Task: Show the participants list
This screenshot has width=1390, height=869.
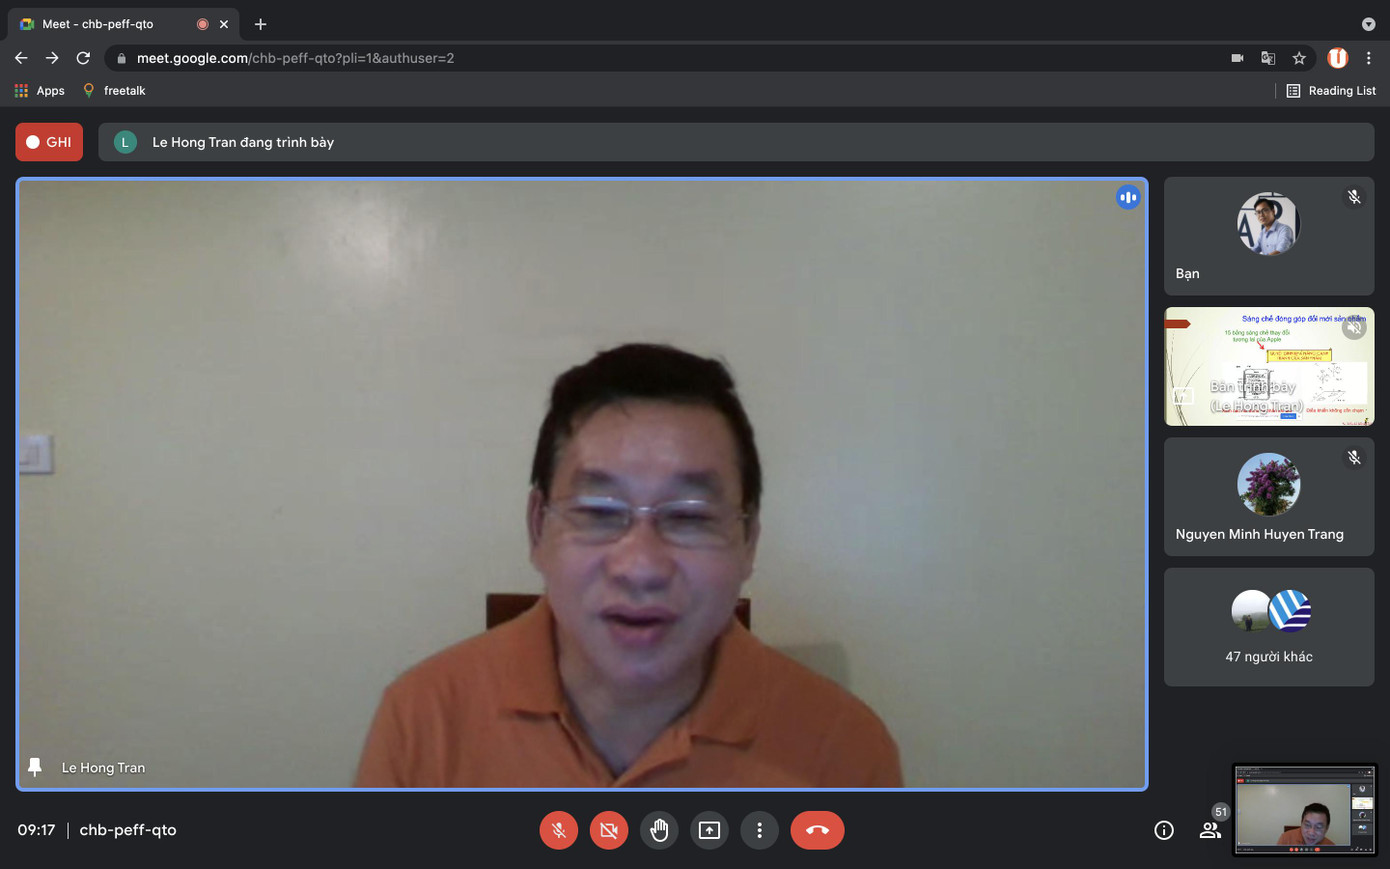Action: (1210, 830)
